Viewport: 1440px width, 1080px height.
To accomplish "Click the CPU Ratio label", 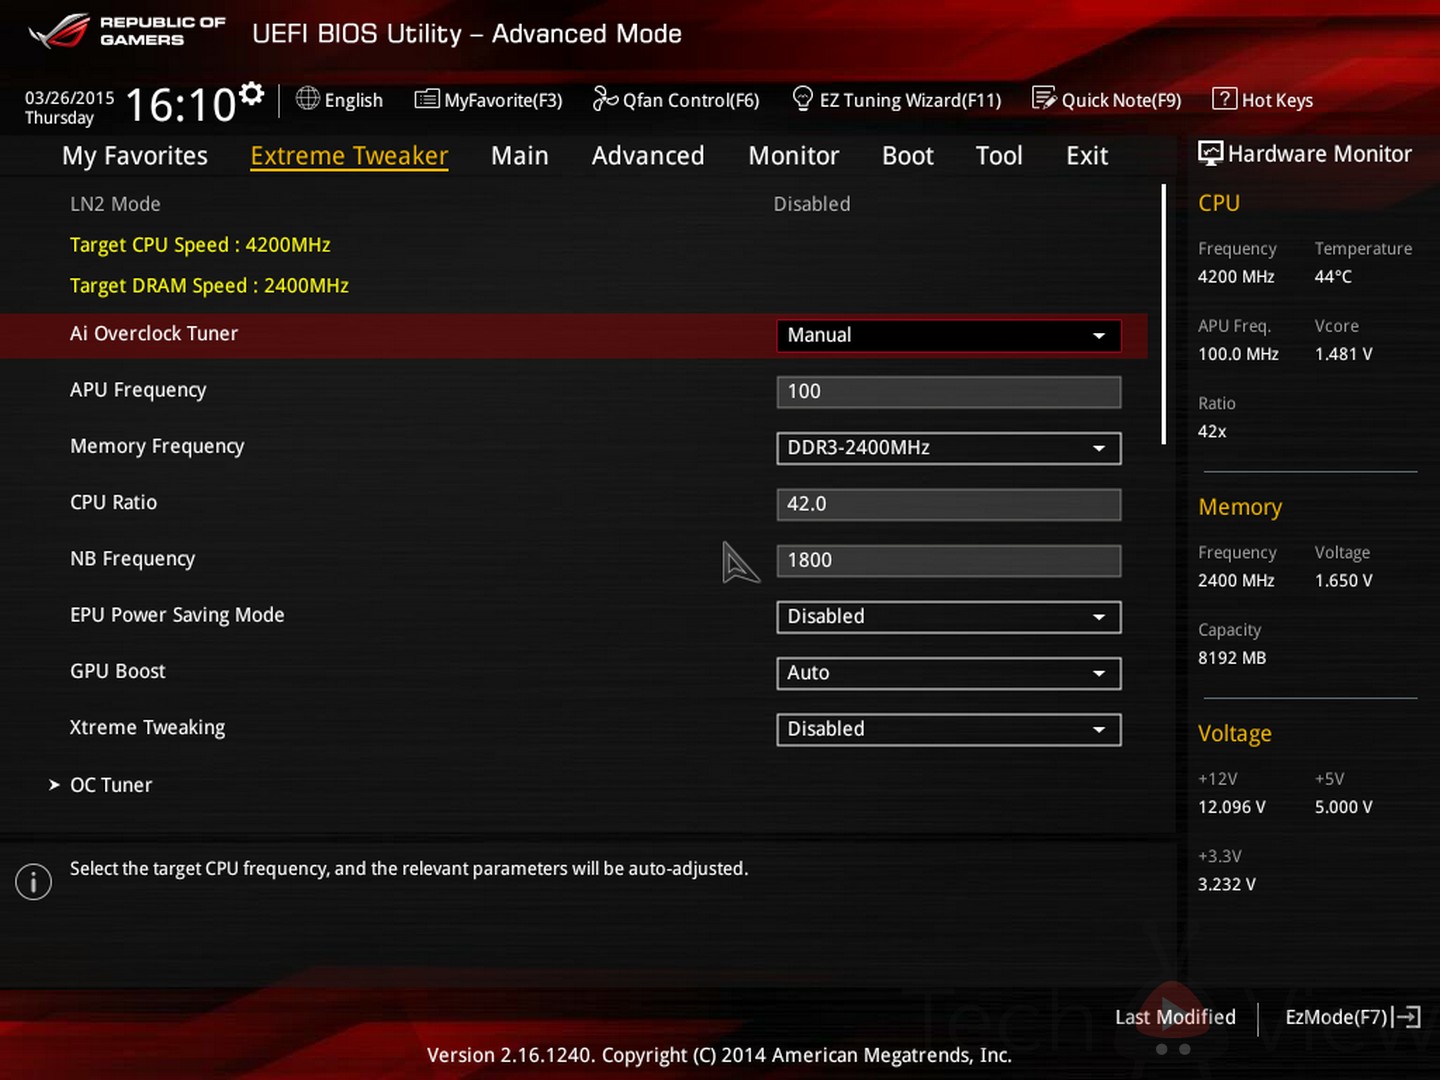I will click(x=113, y=503).
